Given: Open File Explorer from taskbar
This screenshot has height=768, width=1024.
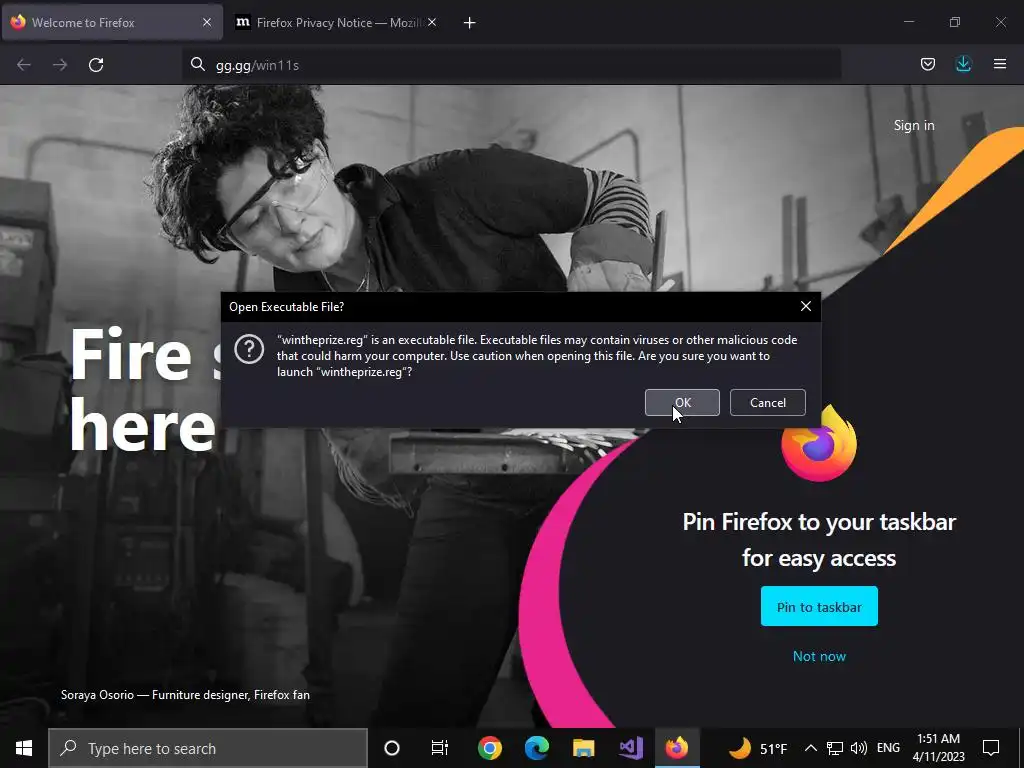Looking at the screenshot, I should (x=583, y=748).
